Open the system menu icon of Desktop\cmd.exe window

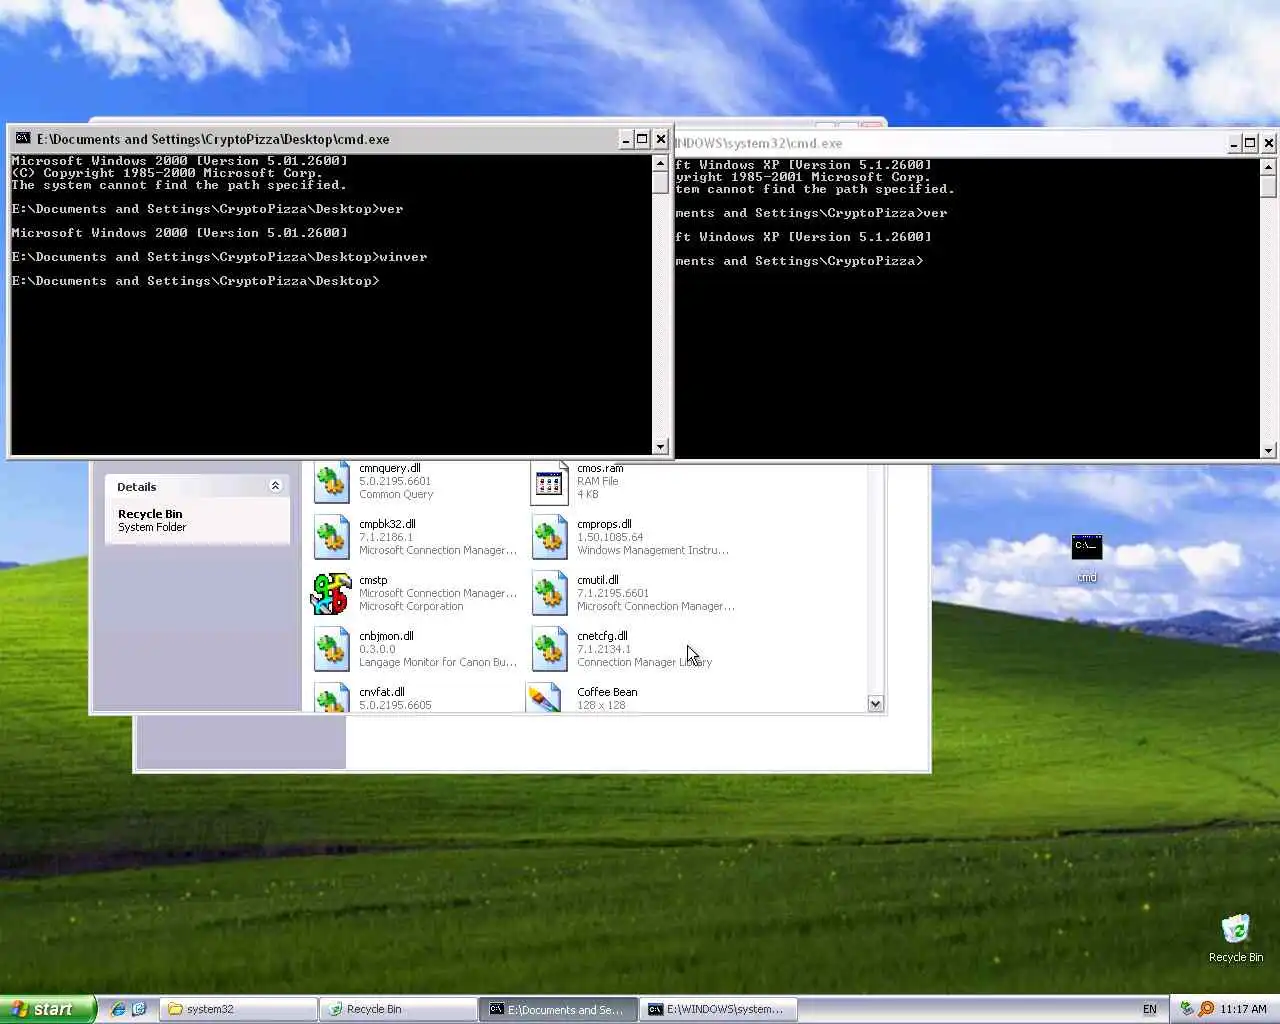tap(23, 139)
